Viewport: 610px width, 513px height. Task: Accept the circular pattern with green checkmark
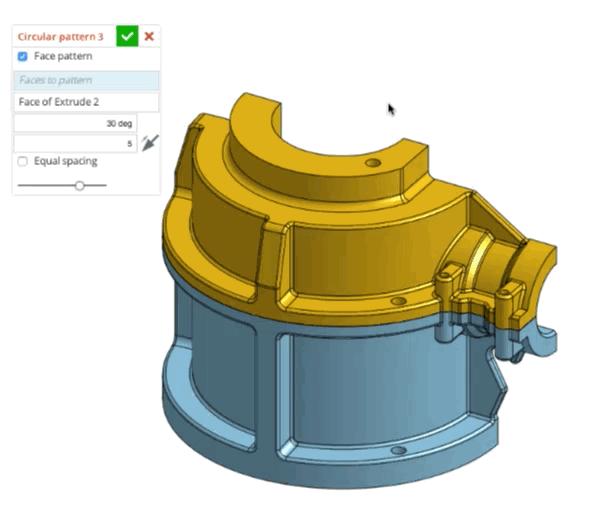click(126, 36)
